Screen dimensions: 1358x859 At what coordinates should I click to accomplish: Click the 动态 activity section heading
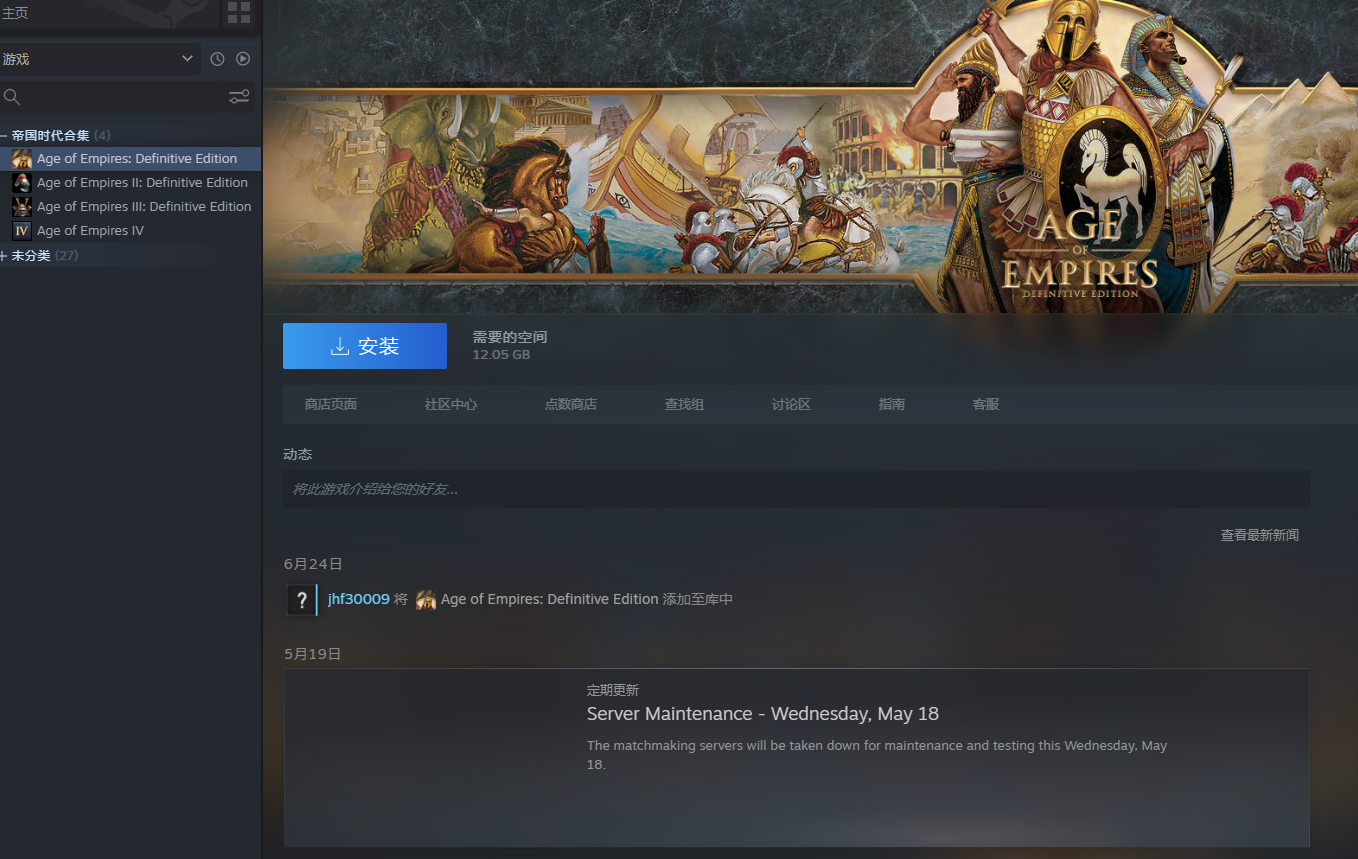tap(298, 454)
